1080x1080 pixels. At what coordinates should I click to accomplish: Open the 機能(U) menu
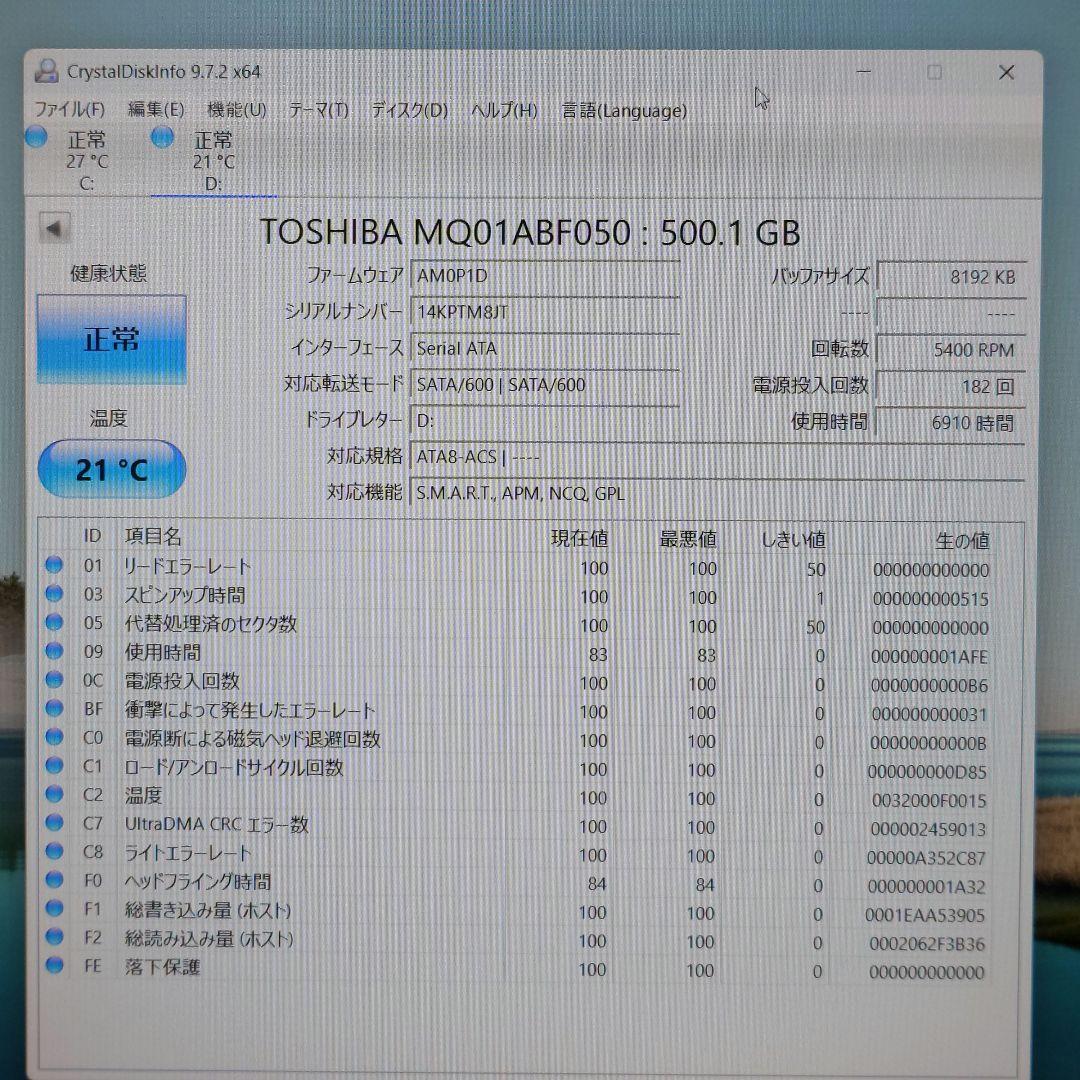click(x=236, y=111)
